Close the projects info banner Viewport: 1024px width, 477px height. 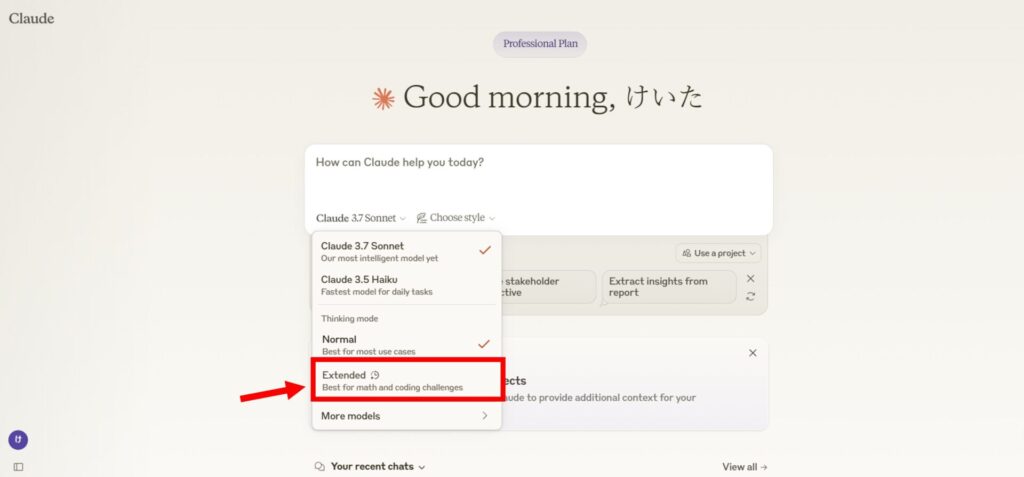(753, 353)
